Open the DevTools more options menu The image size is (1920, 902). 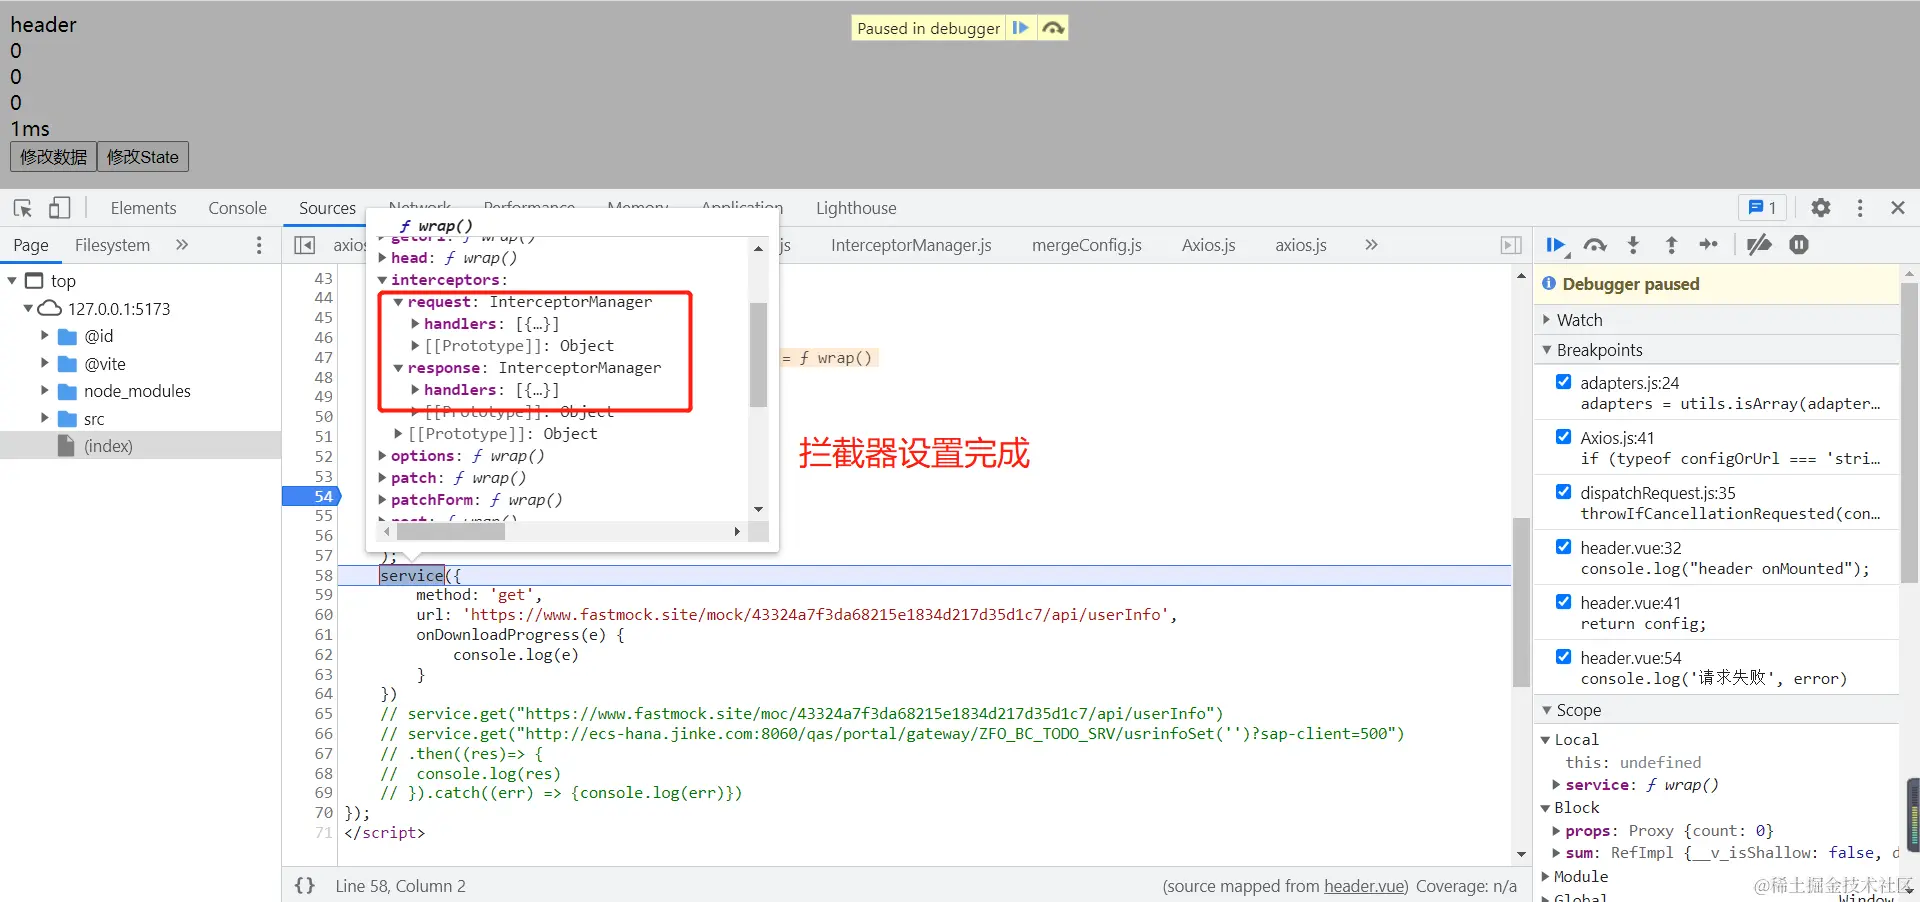[1860, 208]
